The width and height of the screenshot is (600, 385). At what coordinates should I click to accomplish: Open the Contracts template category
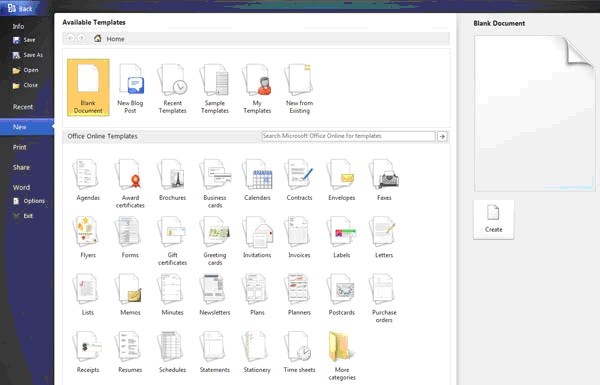[x=299, y=180]
